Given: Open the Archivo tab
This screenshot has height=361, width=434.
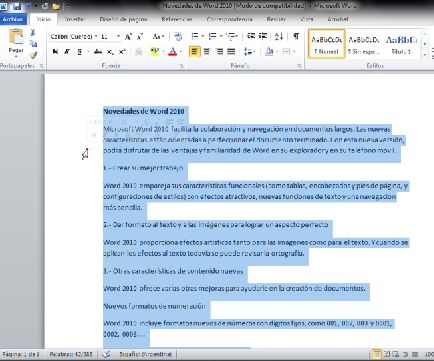Looking at the screenshot, I should pos(13,19).
